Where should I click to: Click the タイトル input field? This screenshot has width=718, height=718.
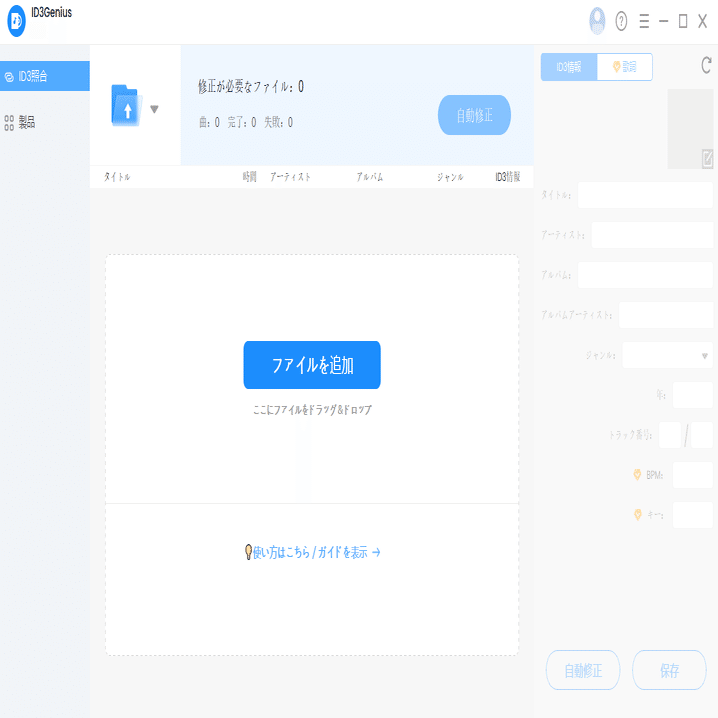[x=645, y=195]
